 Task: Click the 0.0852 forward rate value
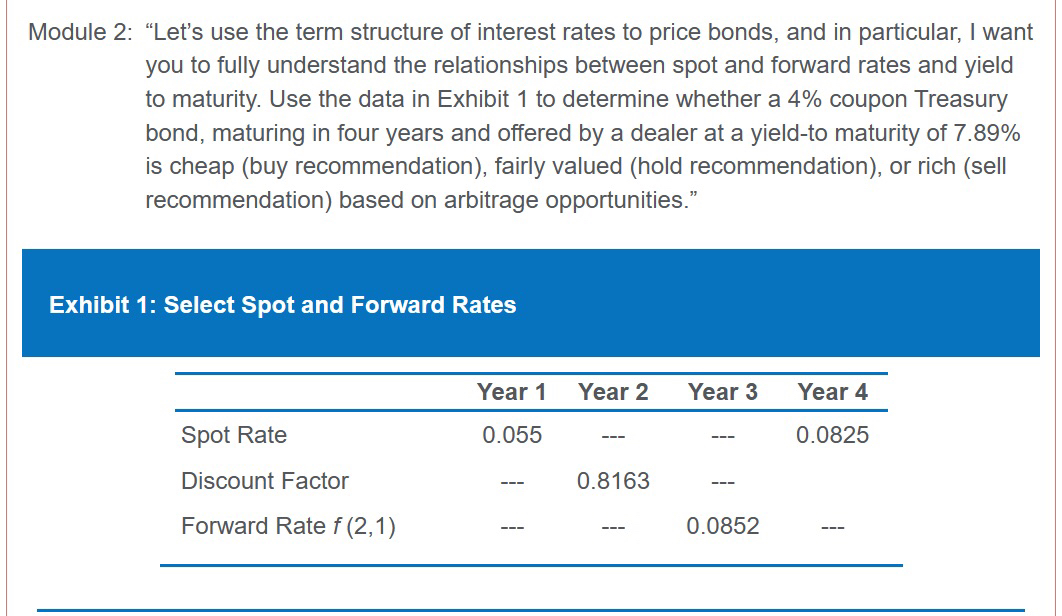[x=722, y=526]
